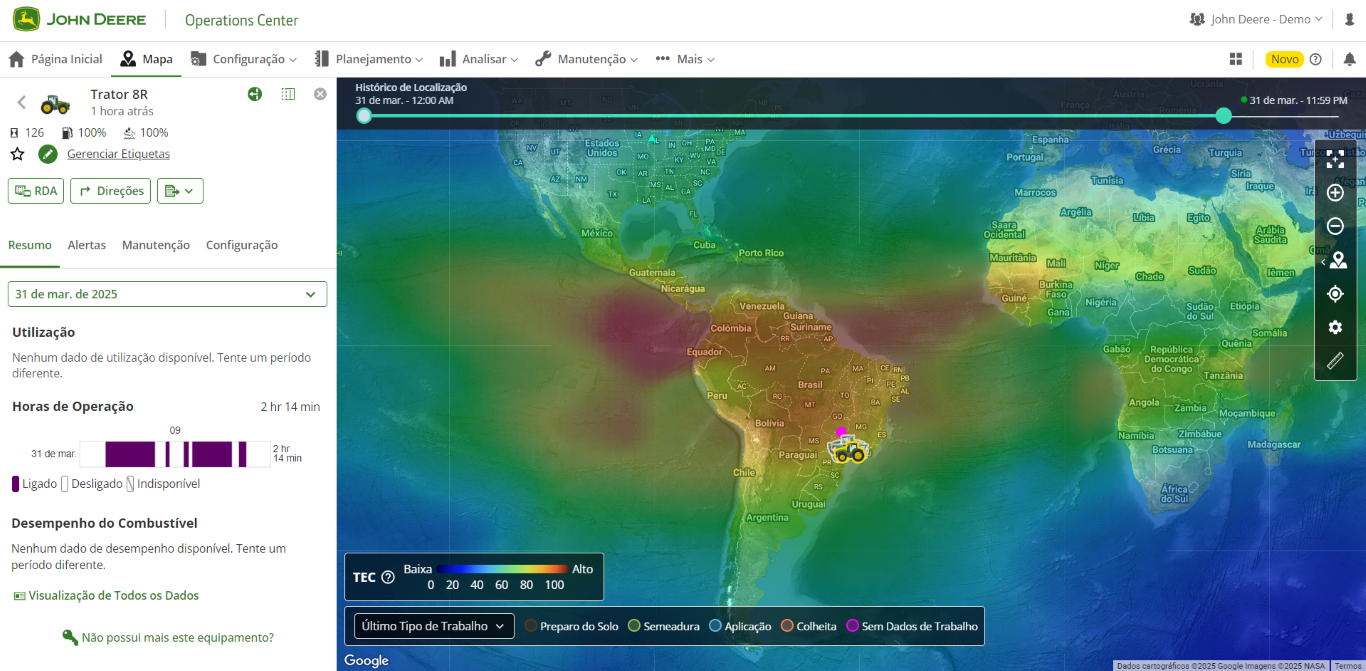Image resolution: width=1366 pixels, height=671 pixels.
Task: Open the date dropdown for 31 de mar.
Action: tap(167, 294)
